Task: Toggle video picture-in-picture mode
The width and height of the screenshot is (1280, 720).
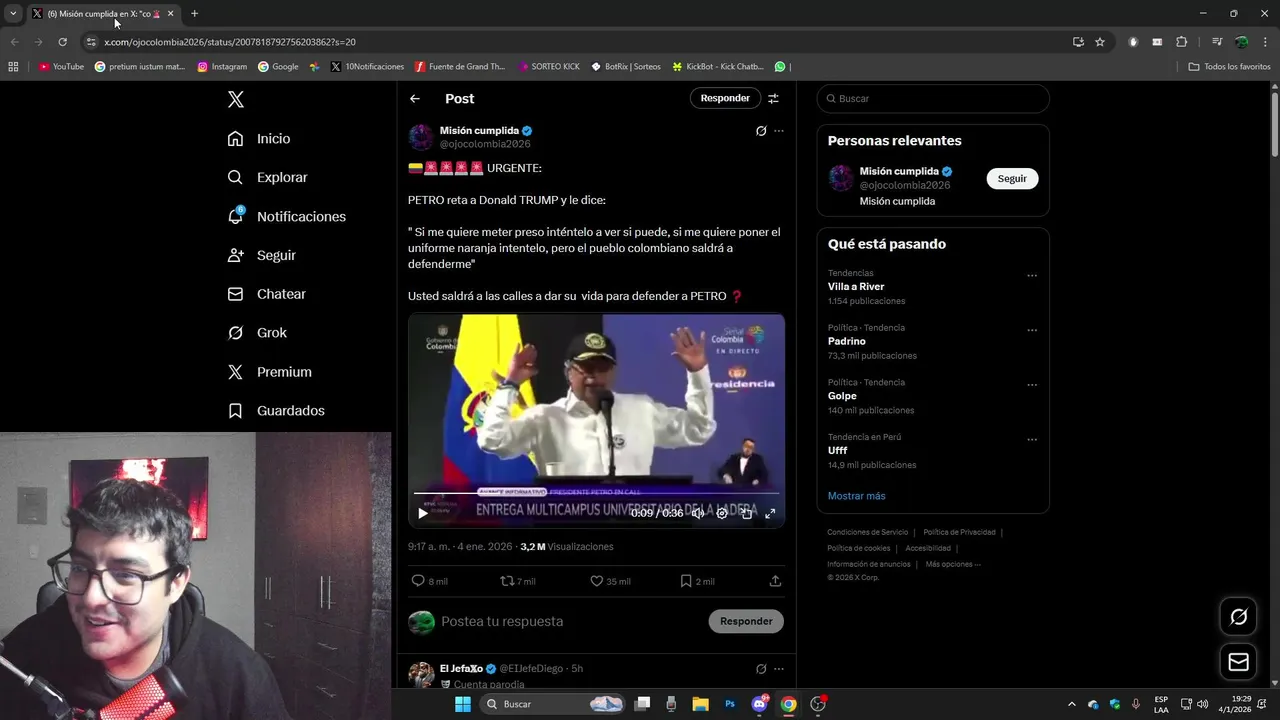Action: [746, 513]
